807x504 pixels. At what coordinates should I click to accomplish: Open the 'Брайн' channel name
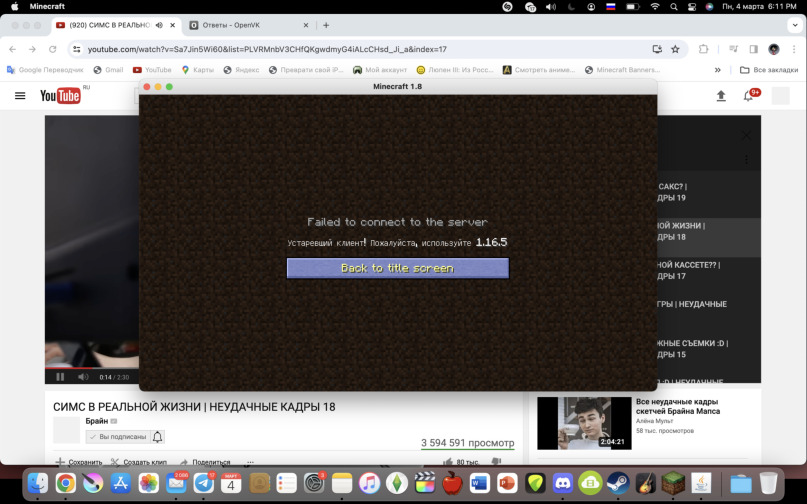pyautogui.click(x=97, y=421)
